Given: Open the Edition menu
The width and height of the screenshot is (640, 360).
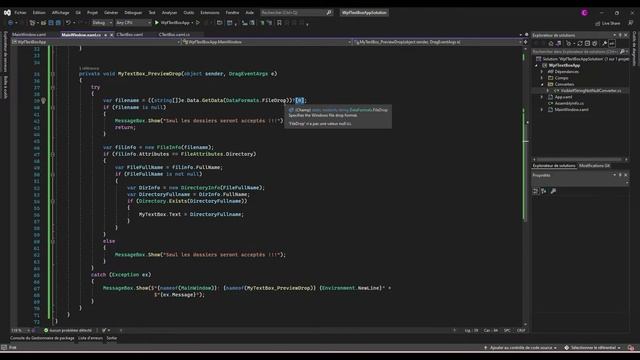Looking at the screenshot, I should click(x=39, y=13).
